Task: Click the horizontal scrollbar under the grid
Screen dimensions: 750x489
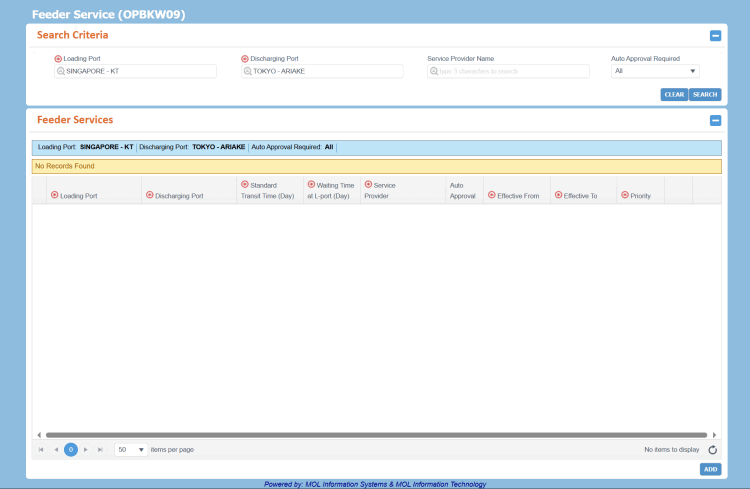Action: click(377, 435)
